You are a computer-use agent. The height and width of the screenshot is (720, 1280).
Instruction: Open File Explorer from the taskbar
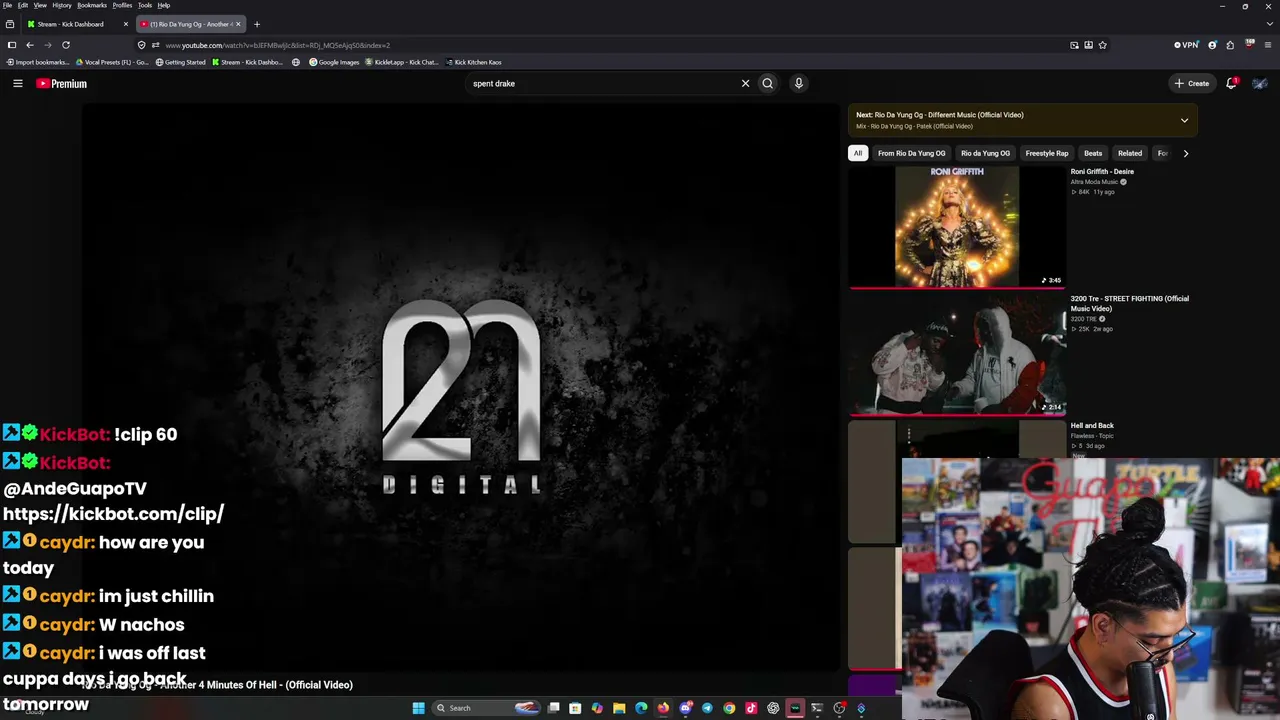point(619,708)
